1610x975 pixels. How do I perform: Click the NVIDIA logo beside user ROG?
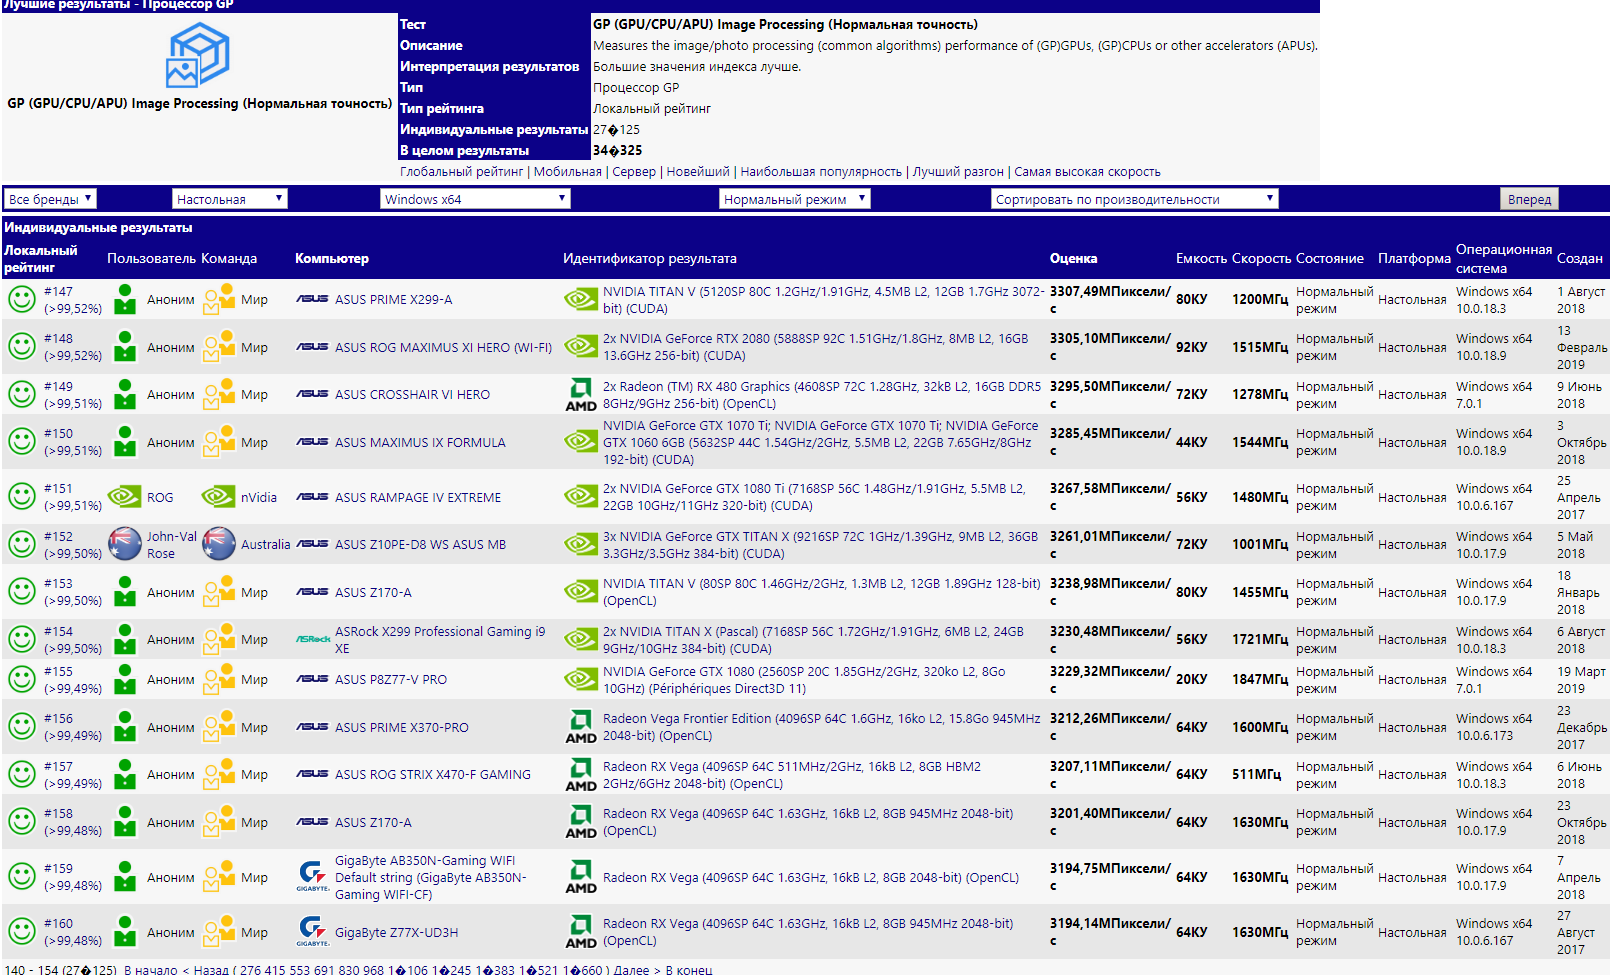(x=124, y=497)
